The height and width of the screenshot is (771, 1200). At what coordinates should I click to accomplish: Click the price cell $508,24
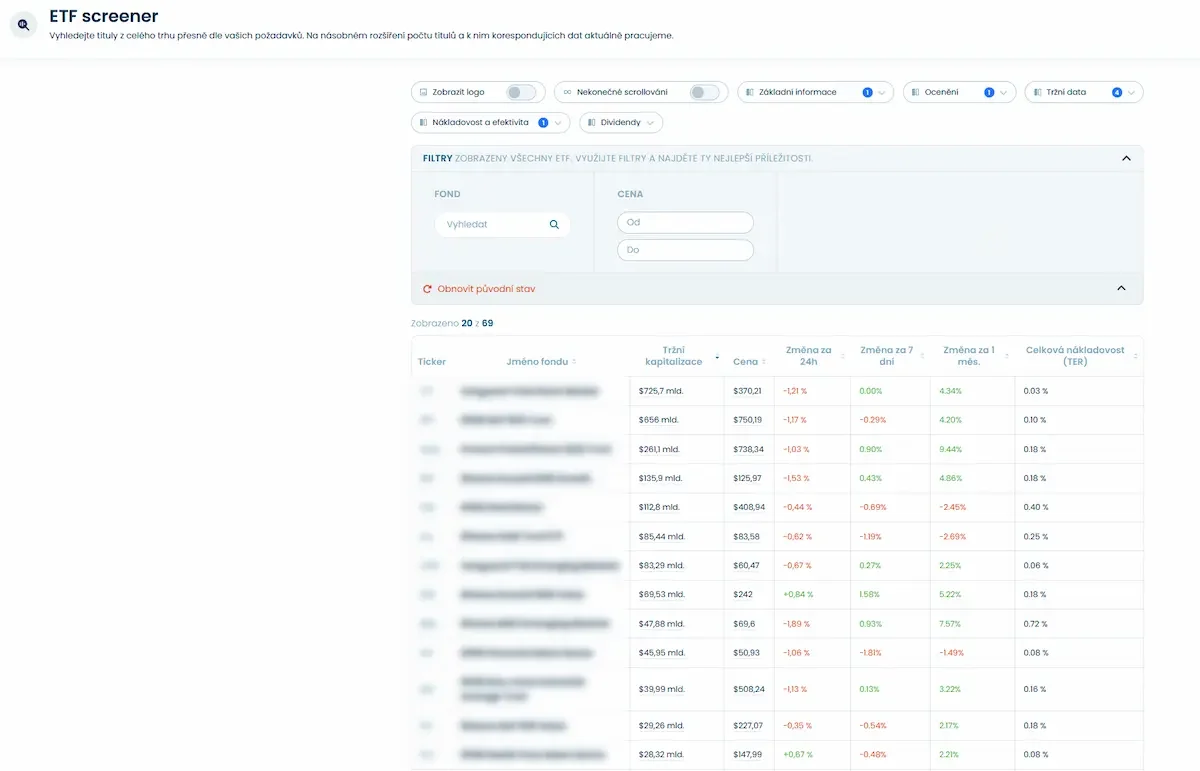(x=749, y=689)
